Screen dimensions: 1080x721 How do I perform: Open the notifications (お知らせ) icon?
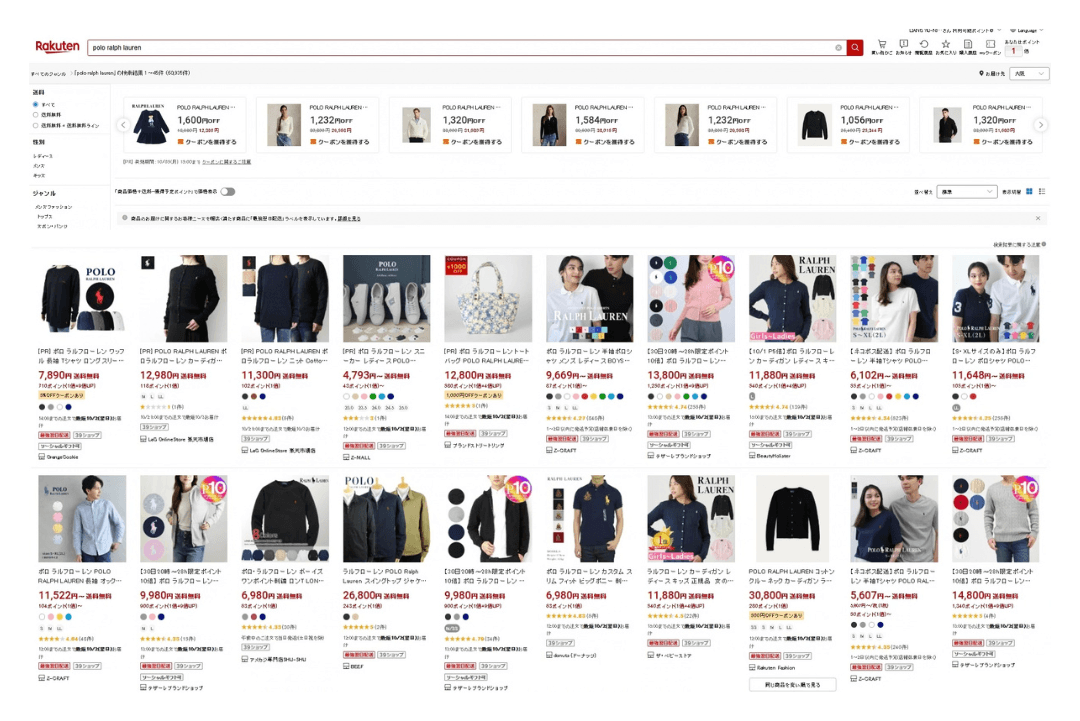coord(904,44)
